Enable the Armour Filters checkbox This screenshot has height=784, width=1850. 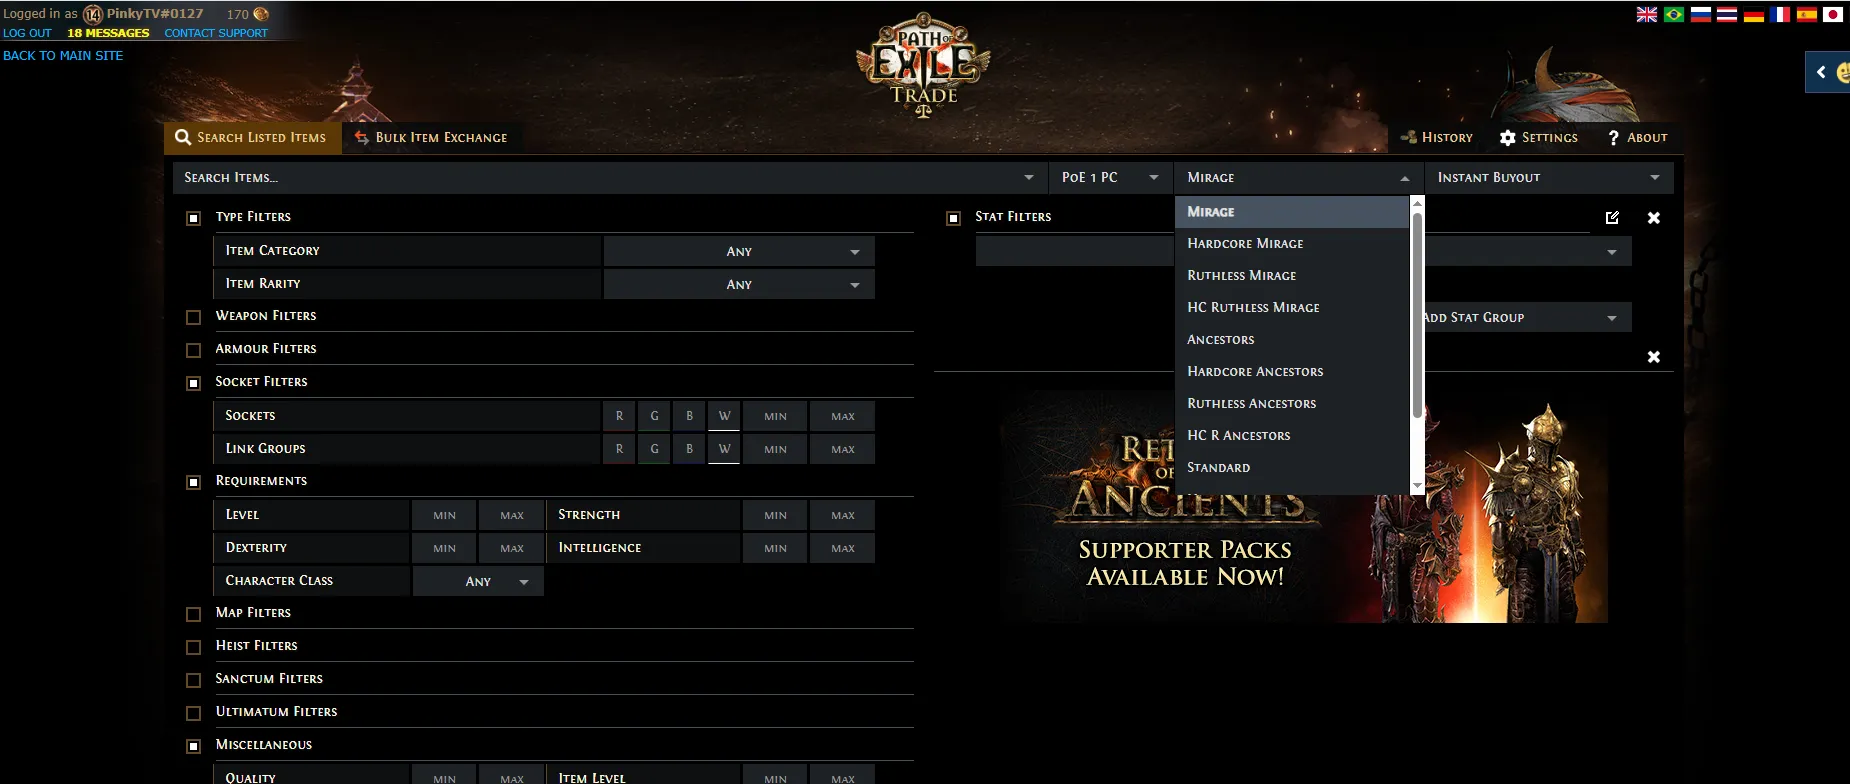pos(194,350)
